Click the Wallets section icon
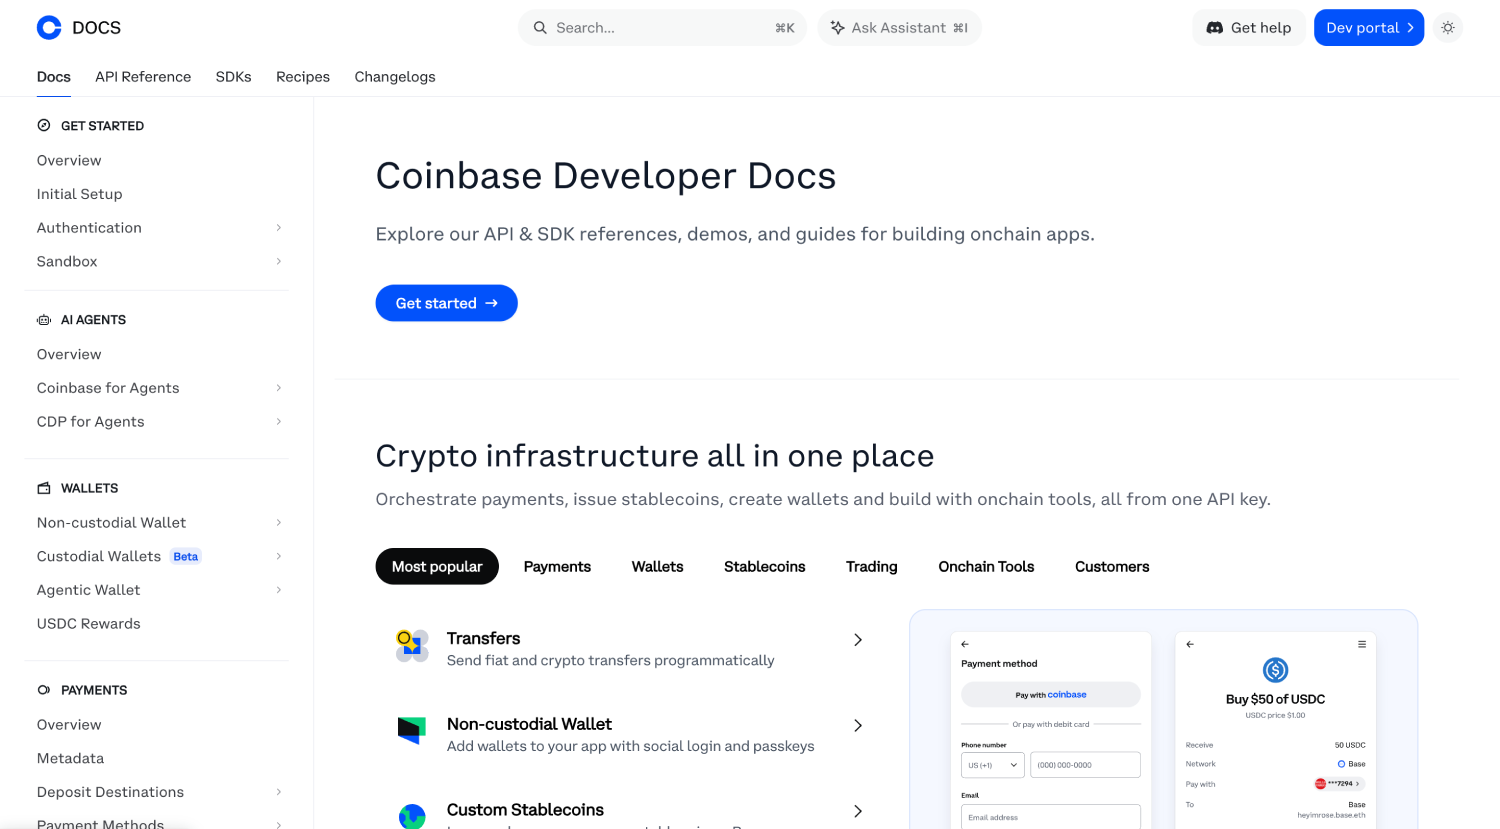This screenshot has width=1500, height=829. (x=44, y=488)
